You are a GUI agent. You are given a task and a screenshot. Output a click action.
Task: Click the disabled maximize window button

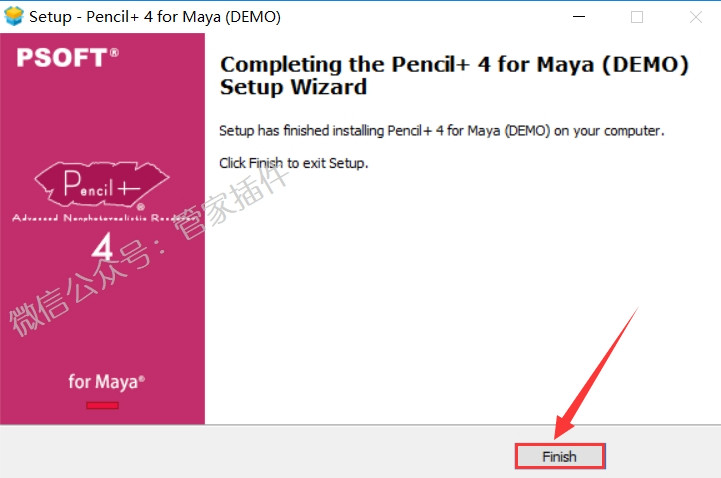coord(637,17)
